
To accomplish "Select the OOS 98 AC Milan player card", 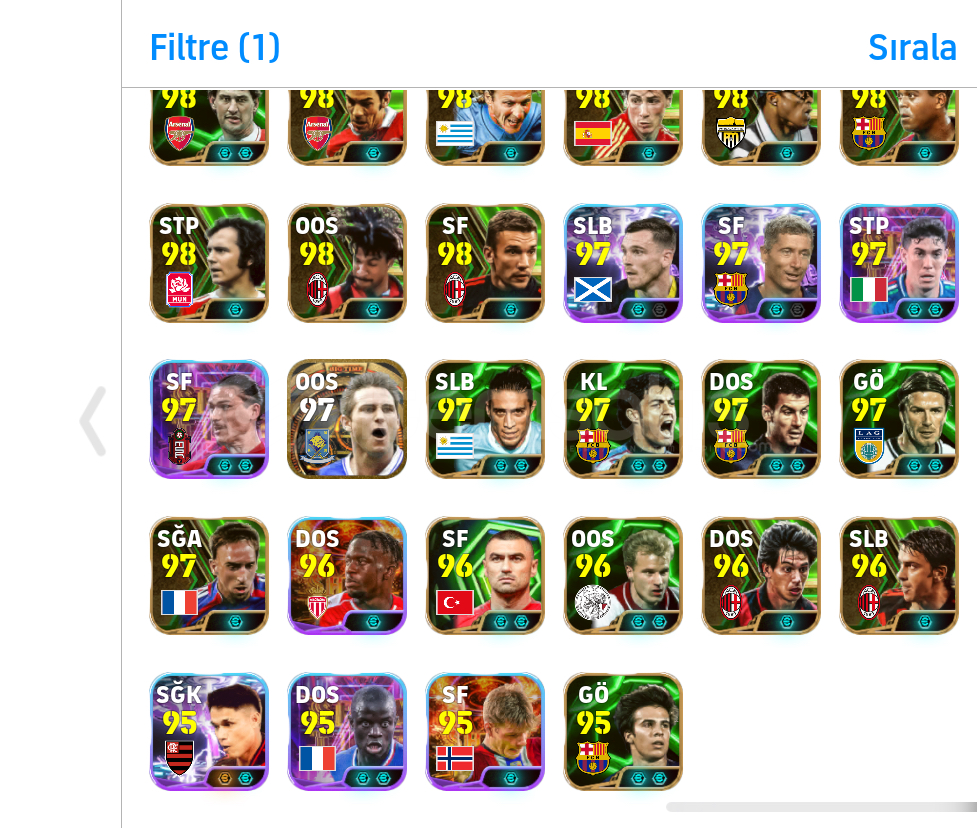I will click(x=347, y=263).
